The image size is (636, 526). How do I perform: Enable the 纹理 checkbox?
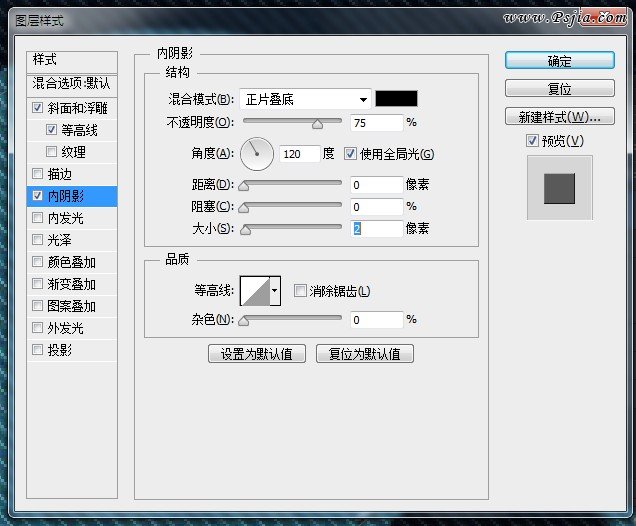pos(51,152)
